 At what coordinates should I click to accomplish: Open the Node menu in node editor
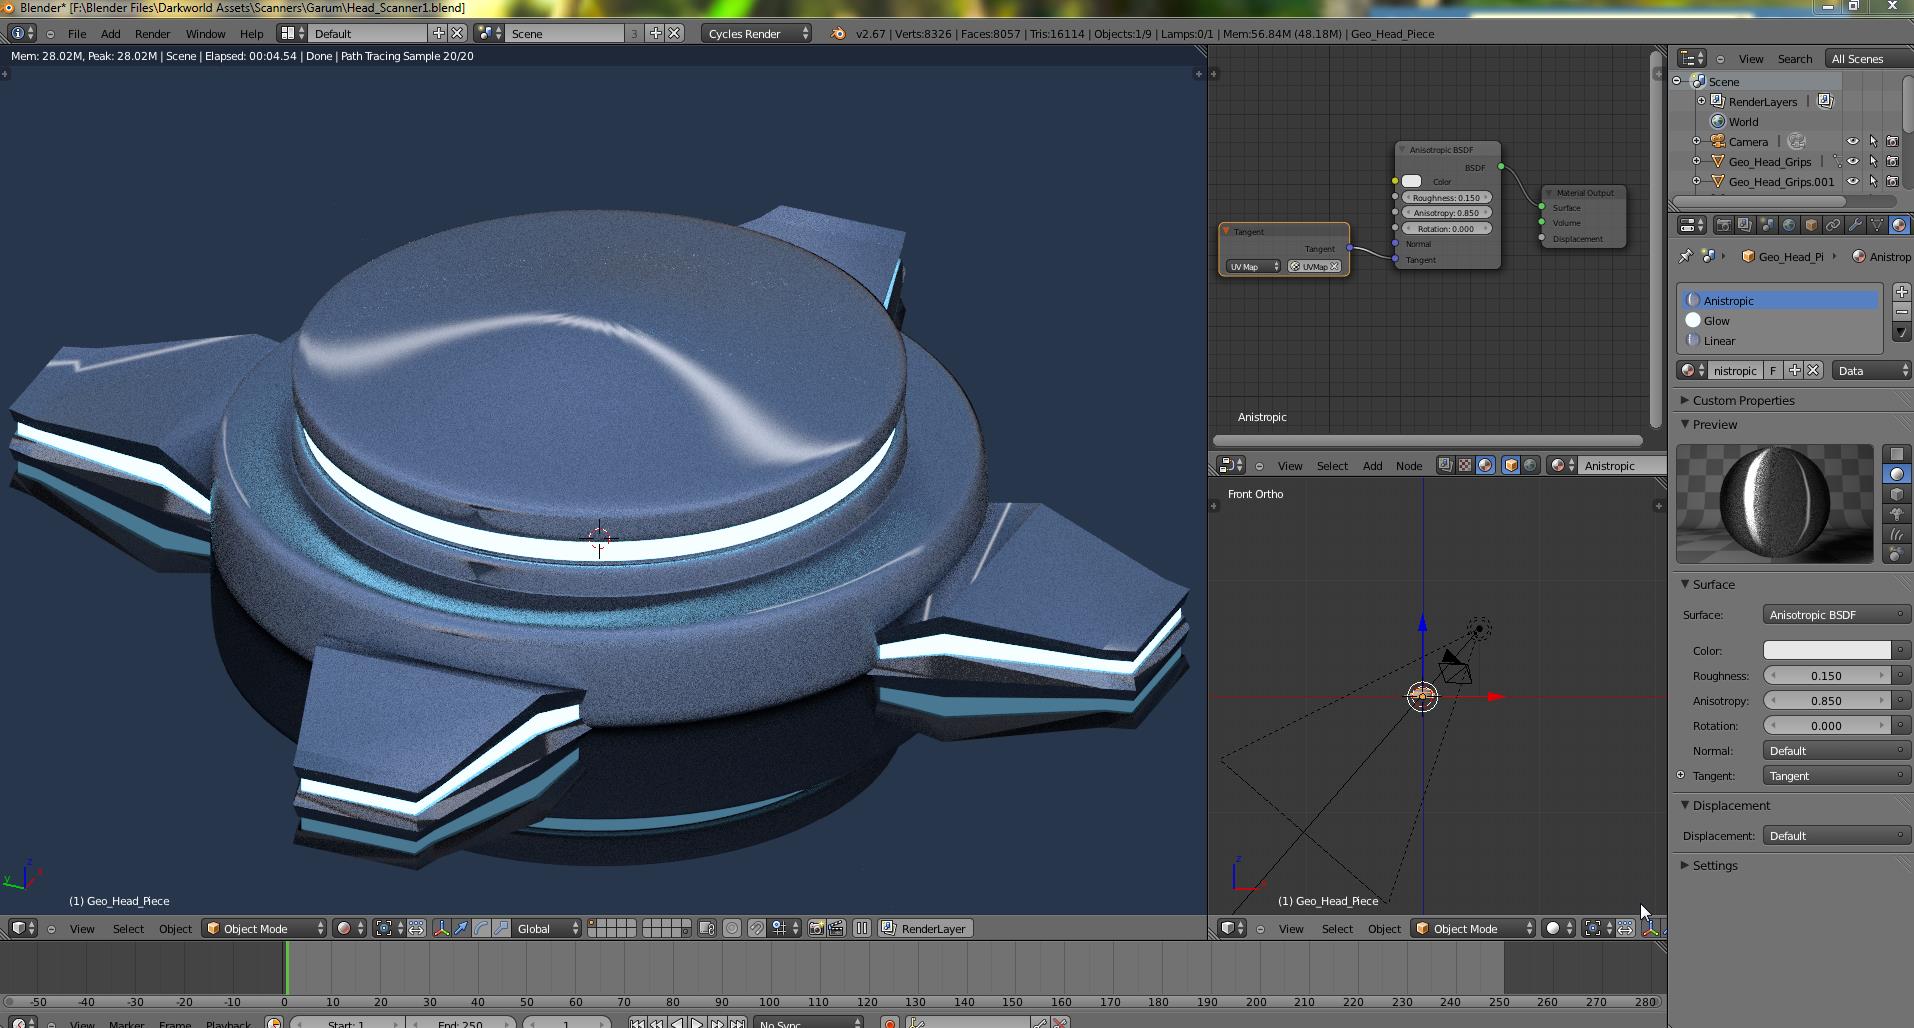point(1408,466)
